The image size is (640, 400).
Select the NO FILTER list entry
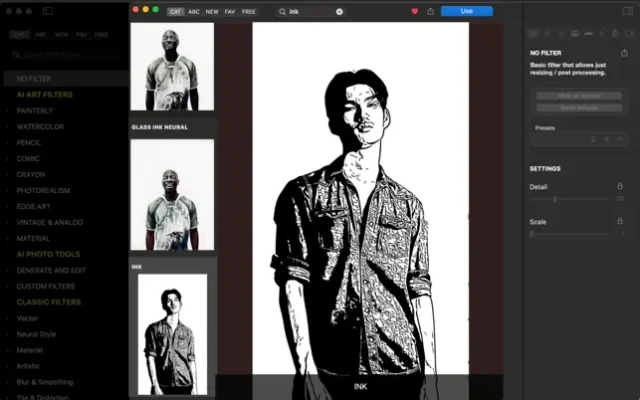click(x=33, y=78)
